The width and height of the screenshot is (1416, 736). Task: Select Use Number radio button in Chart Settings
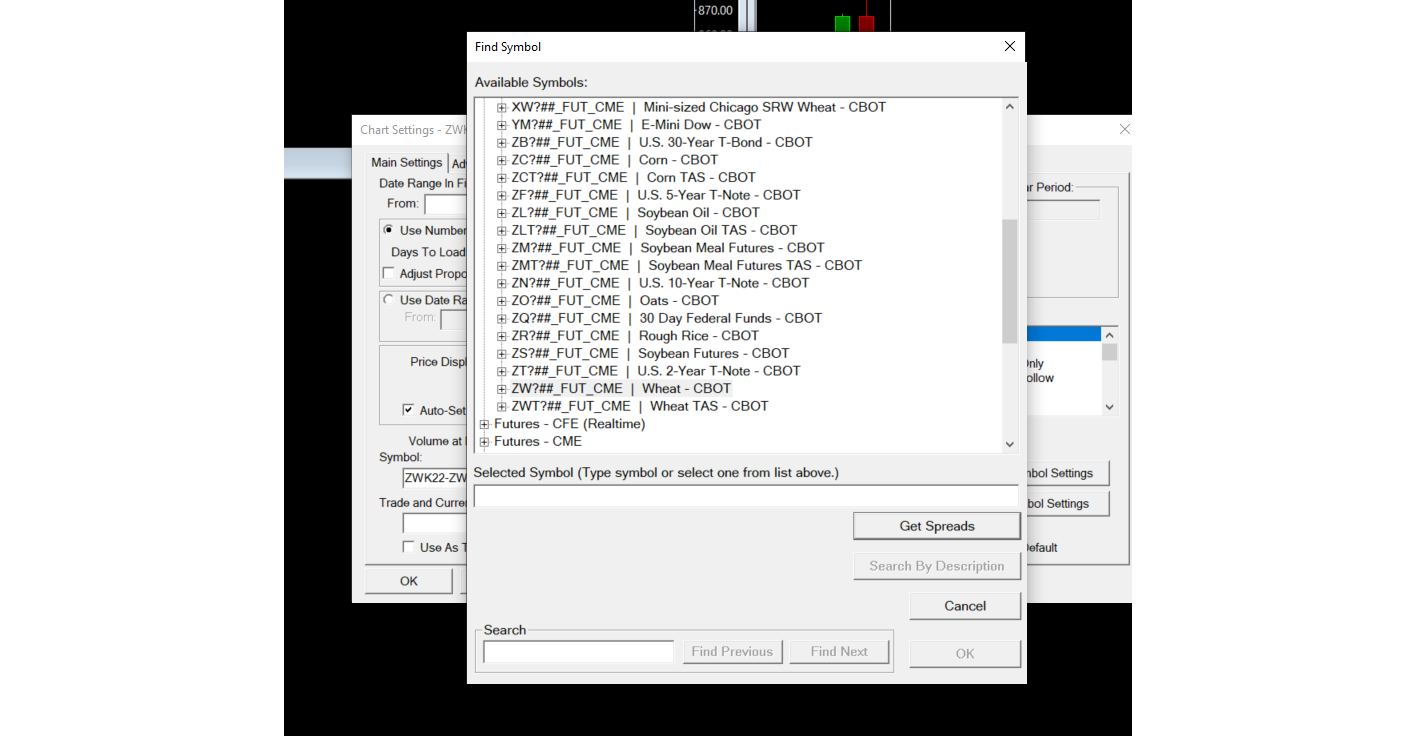point(388,230)
